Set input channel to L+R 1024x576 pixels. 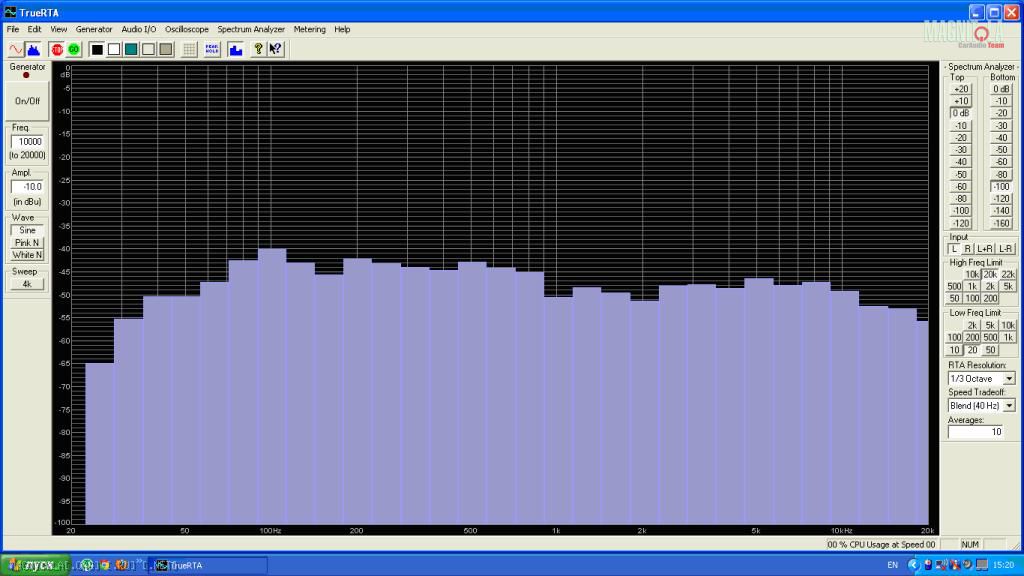coord(985,249)
